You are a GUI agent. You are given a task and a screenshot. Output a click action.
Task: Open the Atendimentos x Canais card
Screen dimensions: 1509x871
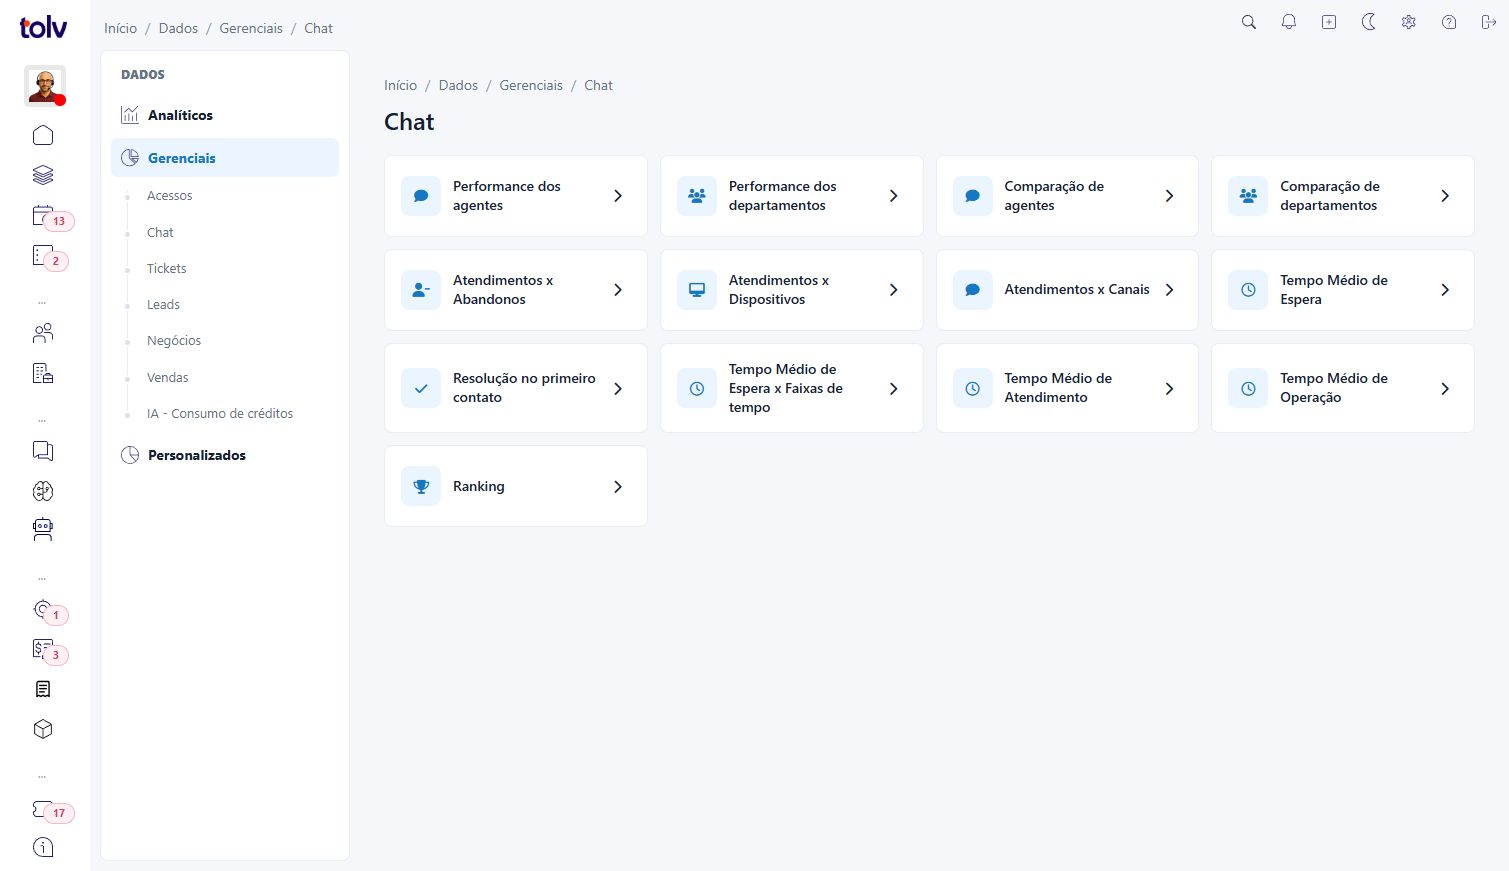click(x=1067, y=290)
